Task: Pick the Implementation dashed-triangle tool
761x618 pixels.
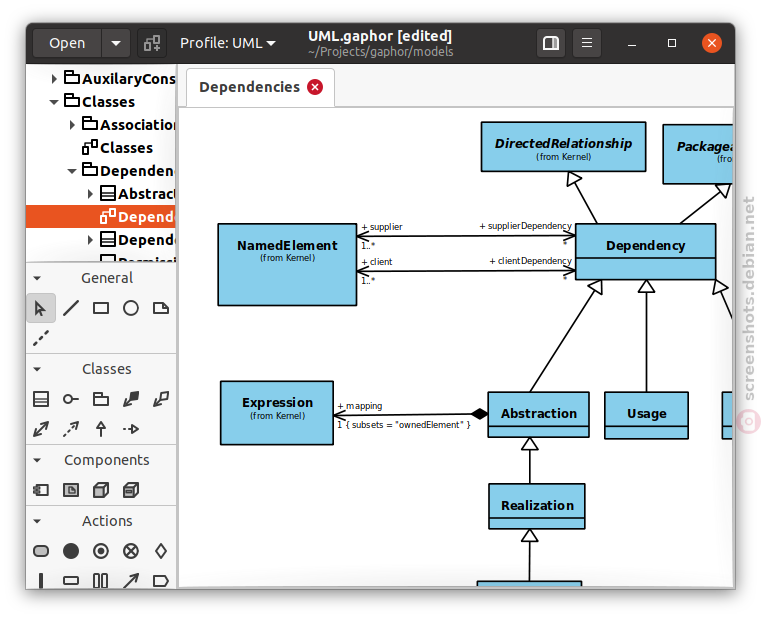Action: tap(131, 429)
